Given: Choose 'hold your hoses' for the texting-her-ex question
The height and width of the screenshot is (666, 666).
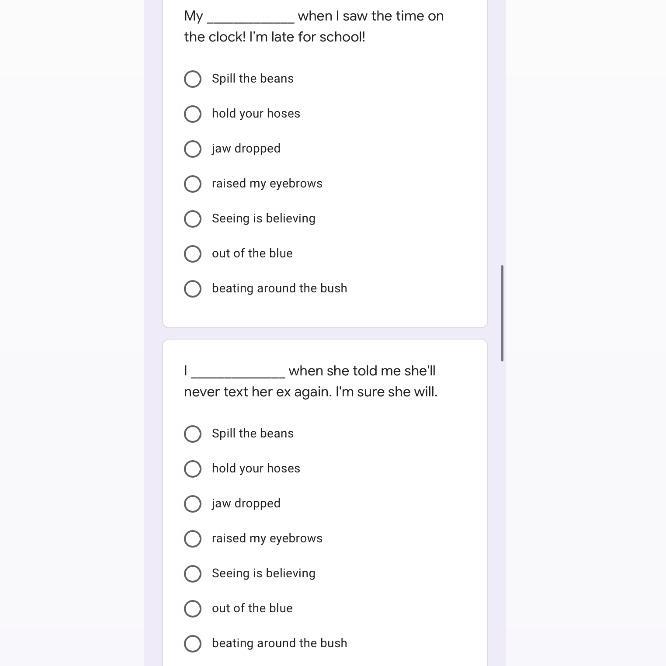Looking at the screenshot, I should click(193, 469).
